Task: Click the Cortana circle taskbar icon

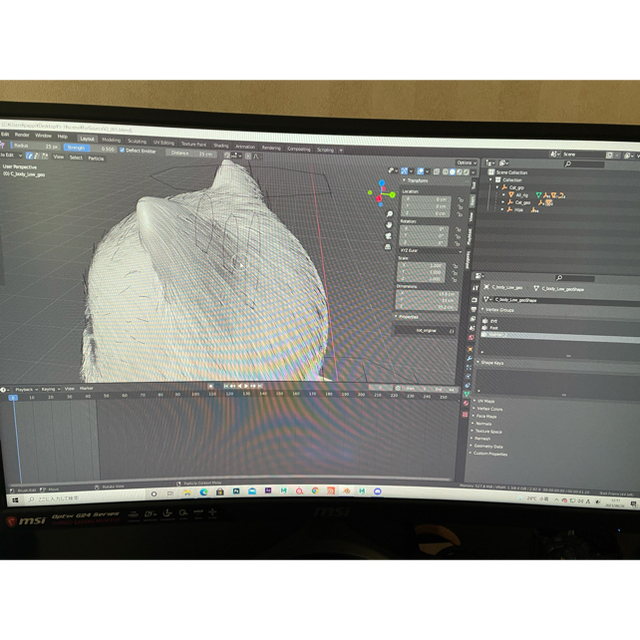Action: tap(154, 494)
